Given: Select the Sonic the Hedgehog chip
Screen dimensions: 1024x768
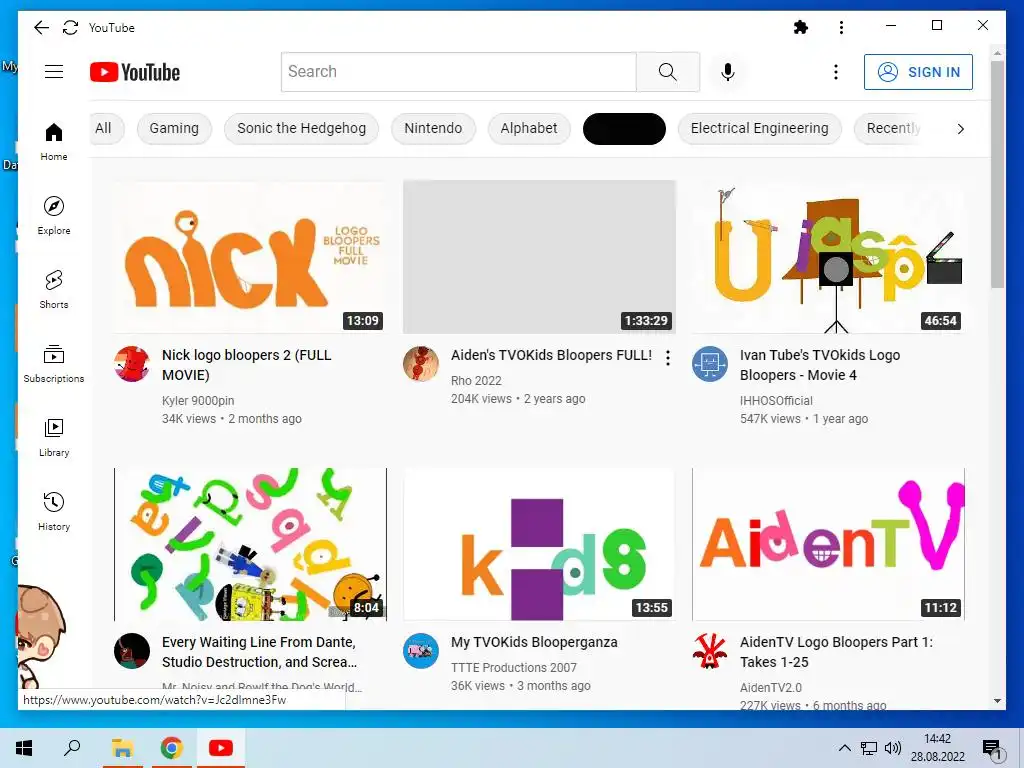Looking at the screenshot, I should (302, 128).
